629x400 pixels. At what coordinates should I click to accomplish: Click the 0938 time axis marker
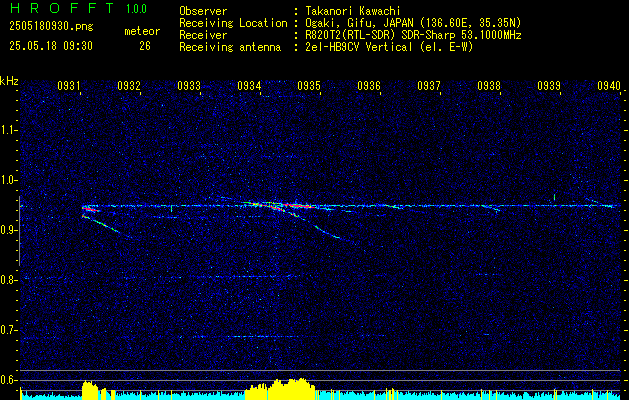[x=489, y=86]
